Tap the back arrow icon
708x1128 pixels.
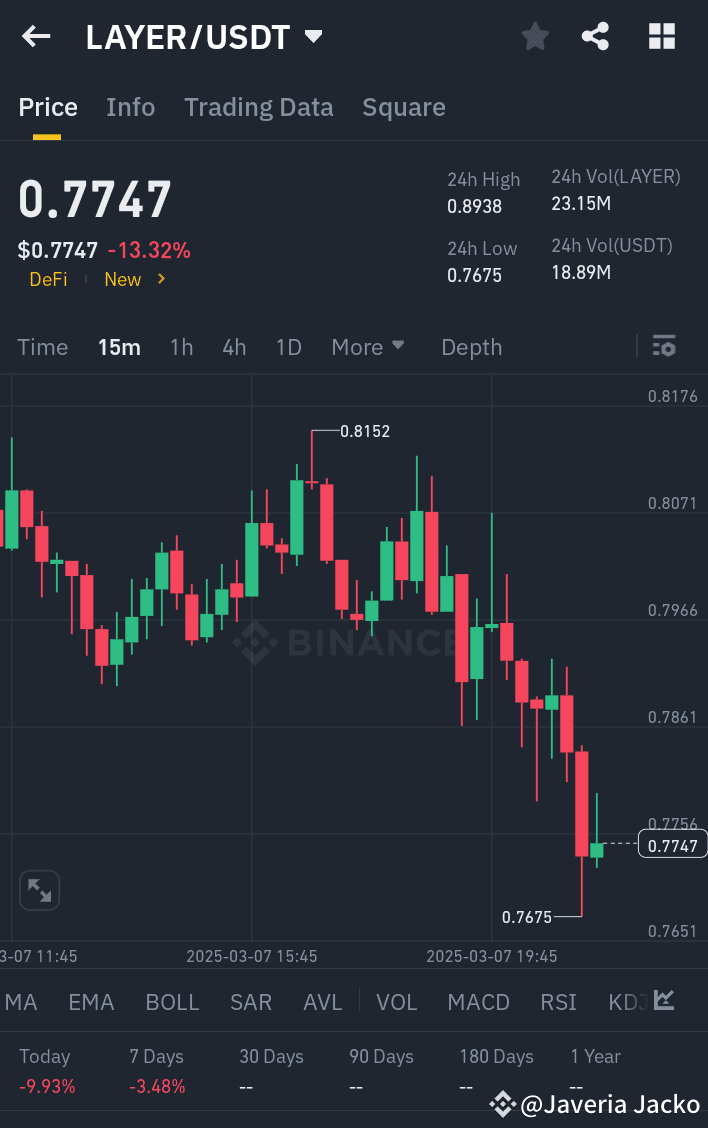tap(36, 37)
